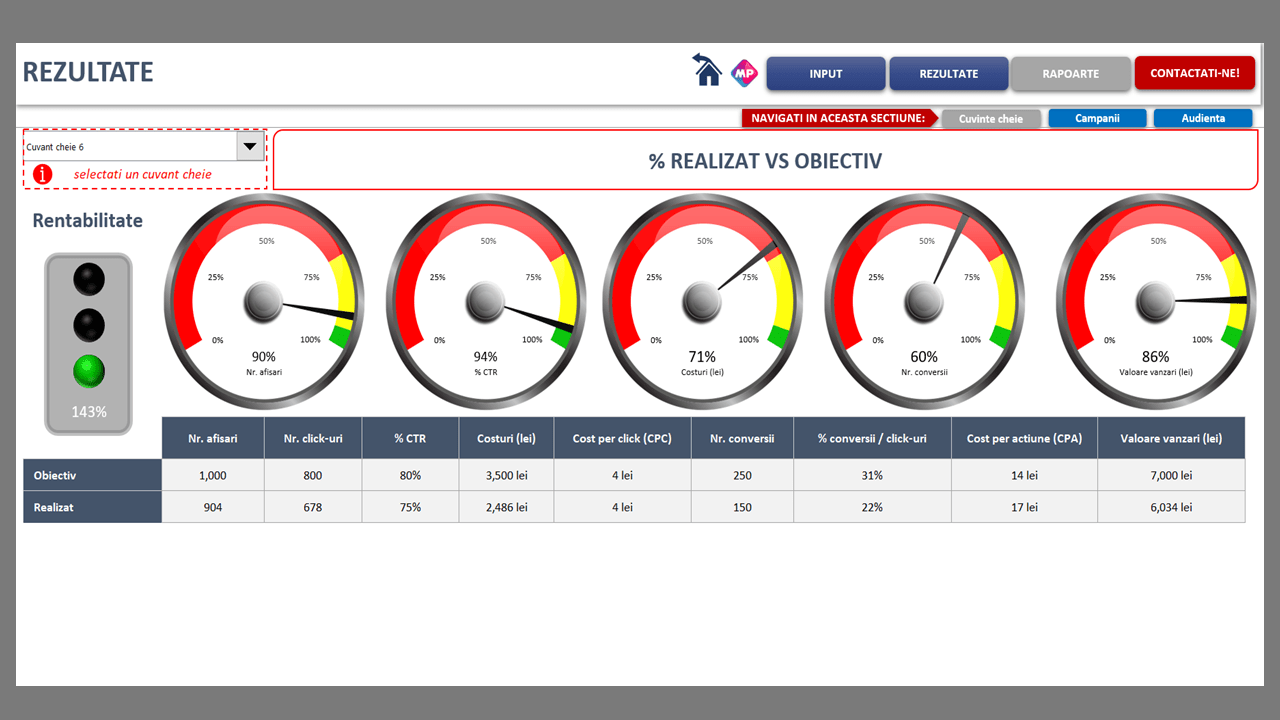Screen dimensions: 1280x720
Task: Click the Realizat Nr. afisari cell
Action: [212, 507]
